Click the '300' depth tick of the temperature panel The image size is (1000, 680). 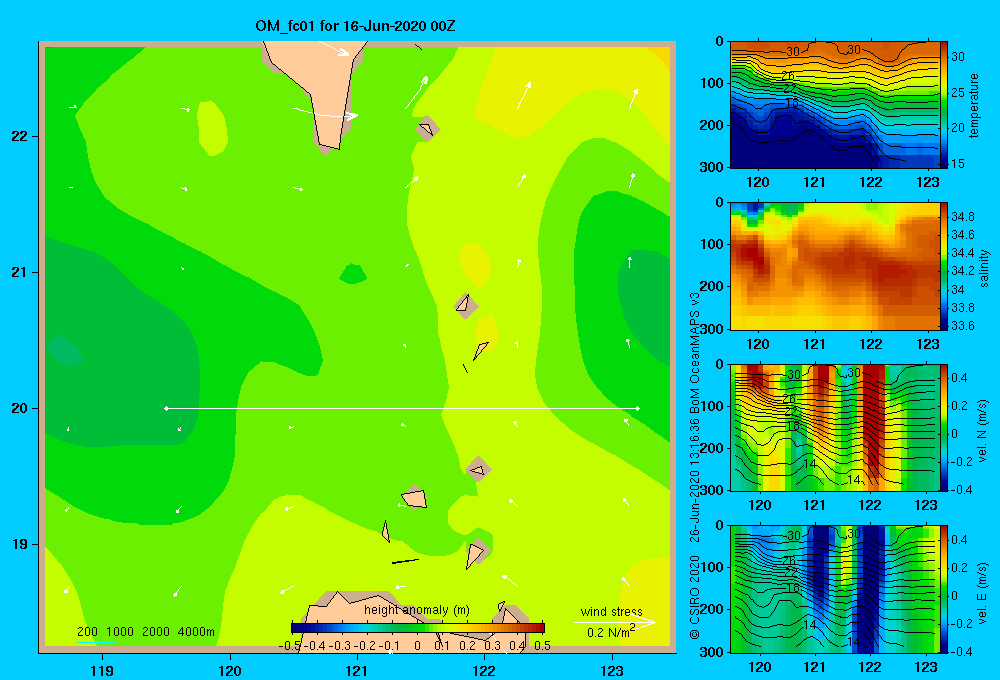pyautogui.click(x=712, y=167)
